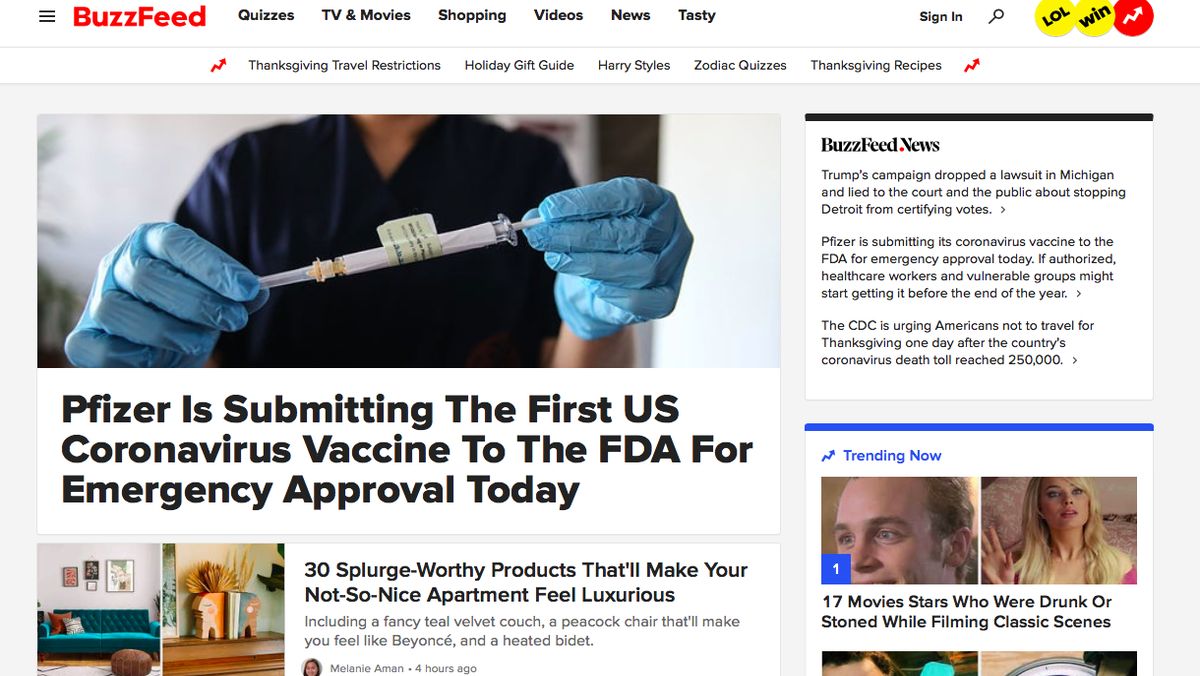Click the yellow win badge
The height and width of the screenshot is (676, 1200).
pyautogui.click(x=1094, y=16)
